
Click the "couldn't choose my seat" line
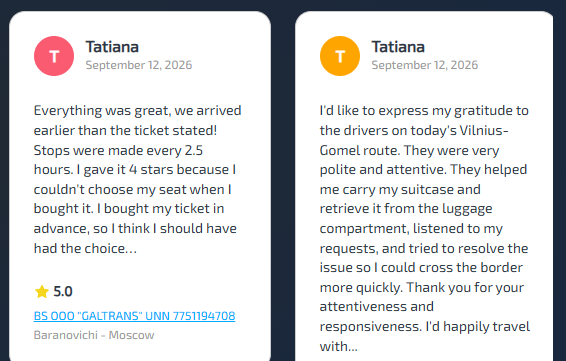point(132,190)
